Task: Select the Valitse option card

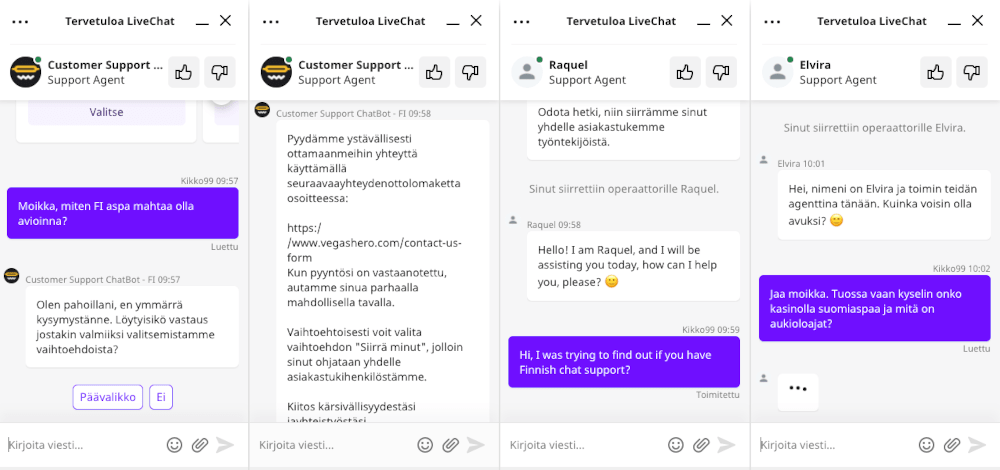Action: (x=107, y=112)
